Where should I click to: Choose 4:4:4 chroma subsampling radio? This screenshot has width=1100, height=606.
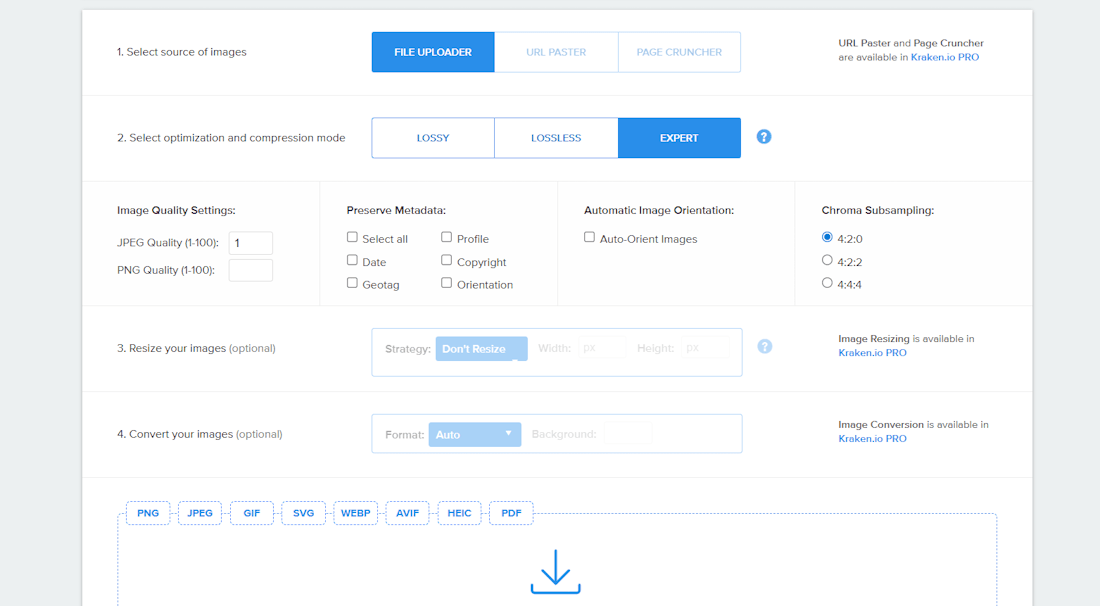coord(827,283)
